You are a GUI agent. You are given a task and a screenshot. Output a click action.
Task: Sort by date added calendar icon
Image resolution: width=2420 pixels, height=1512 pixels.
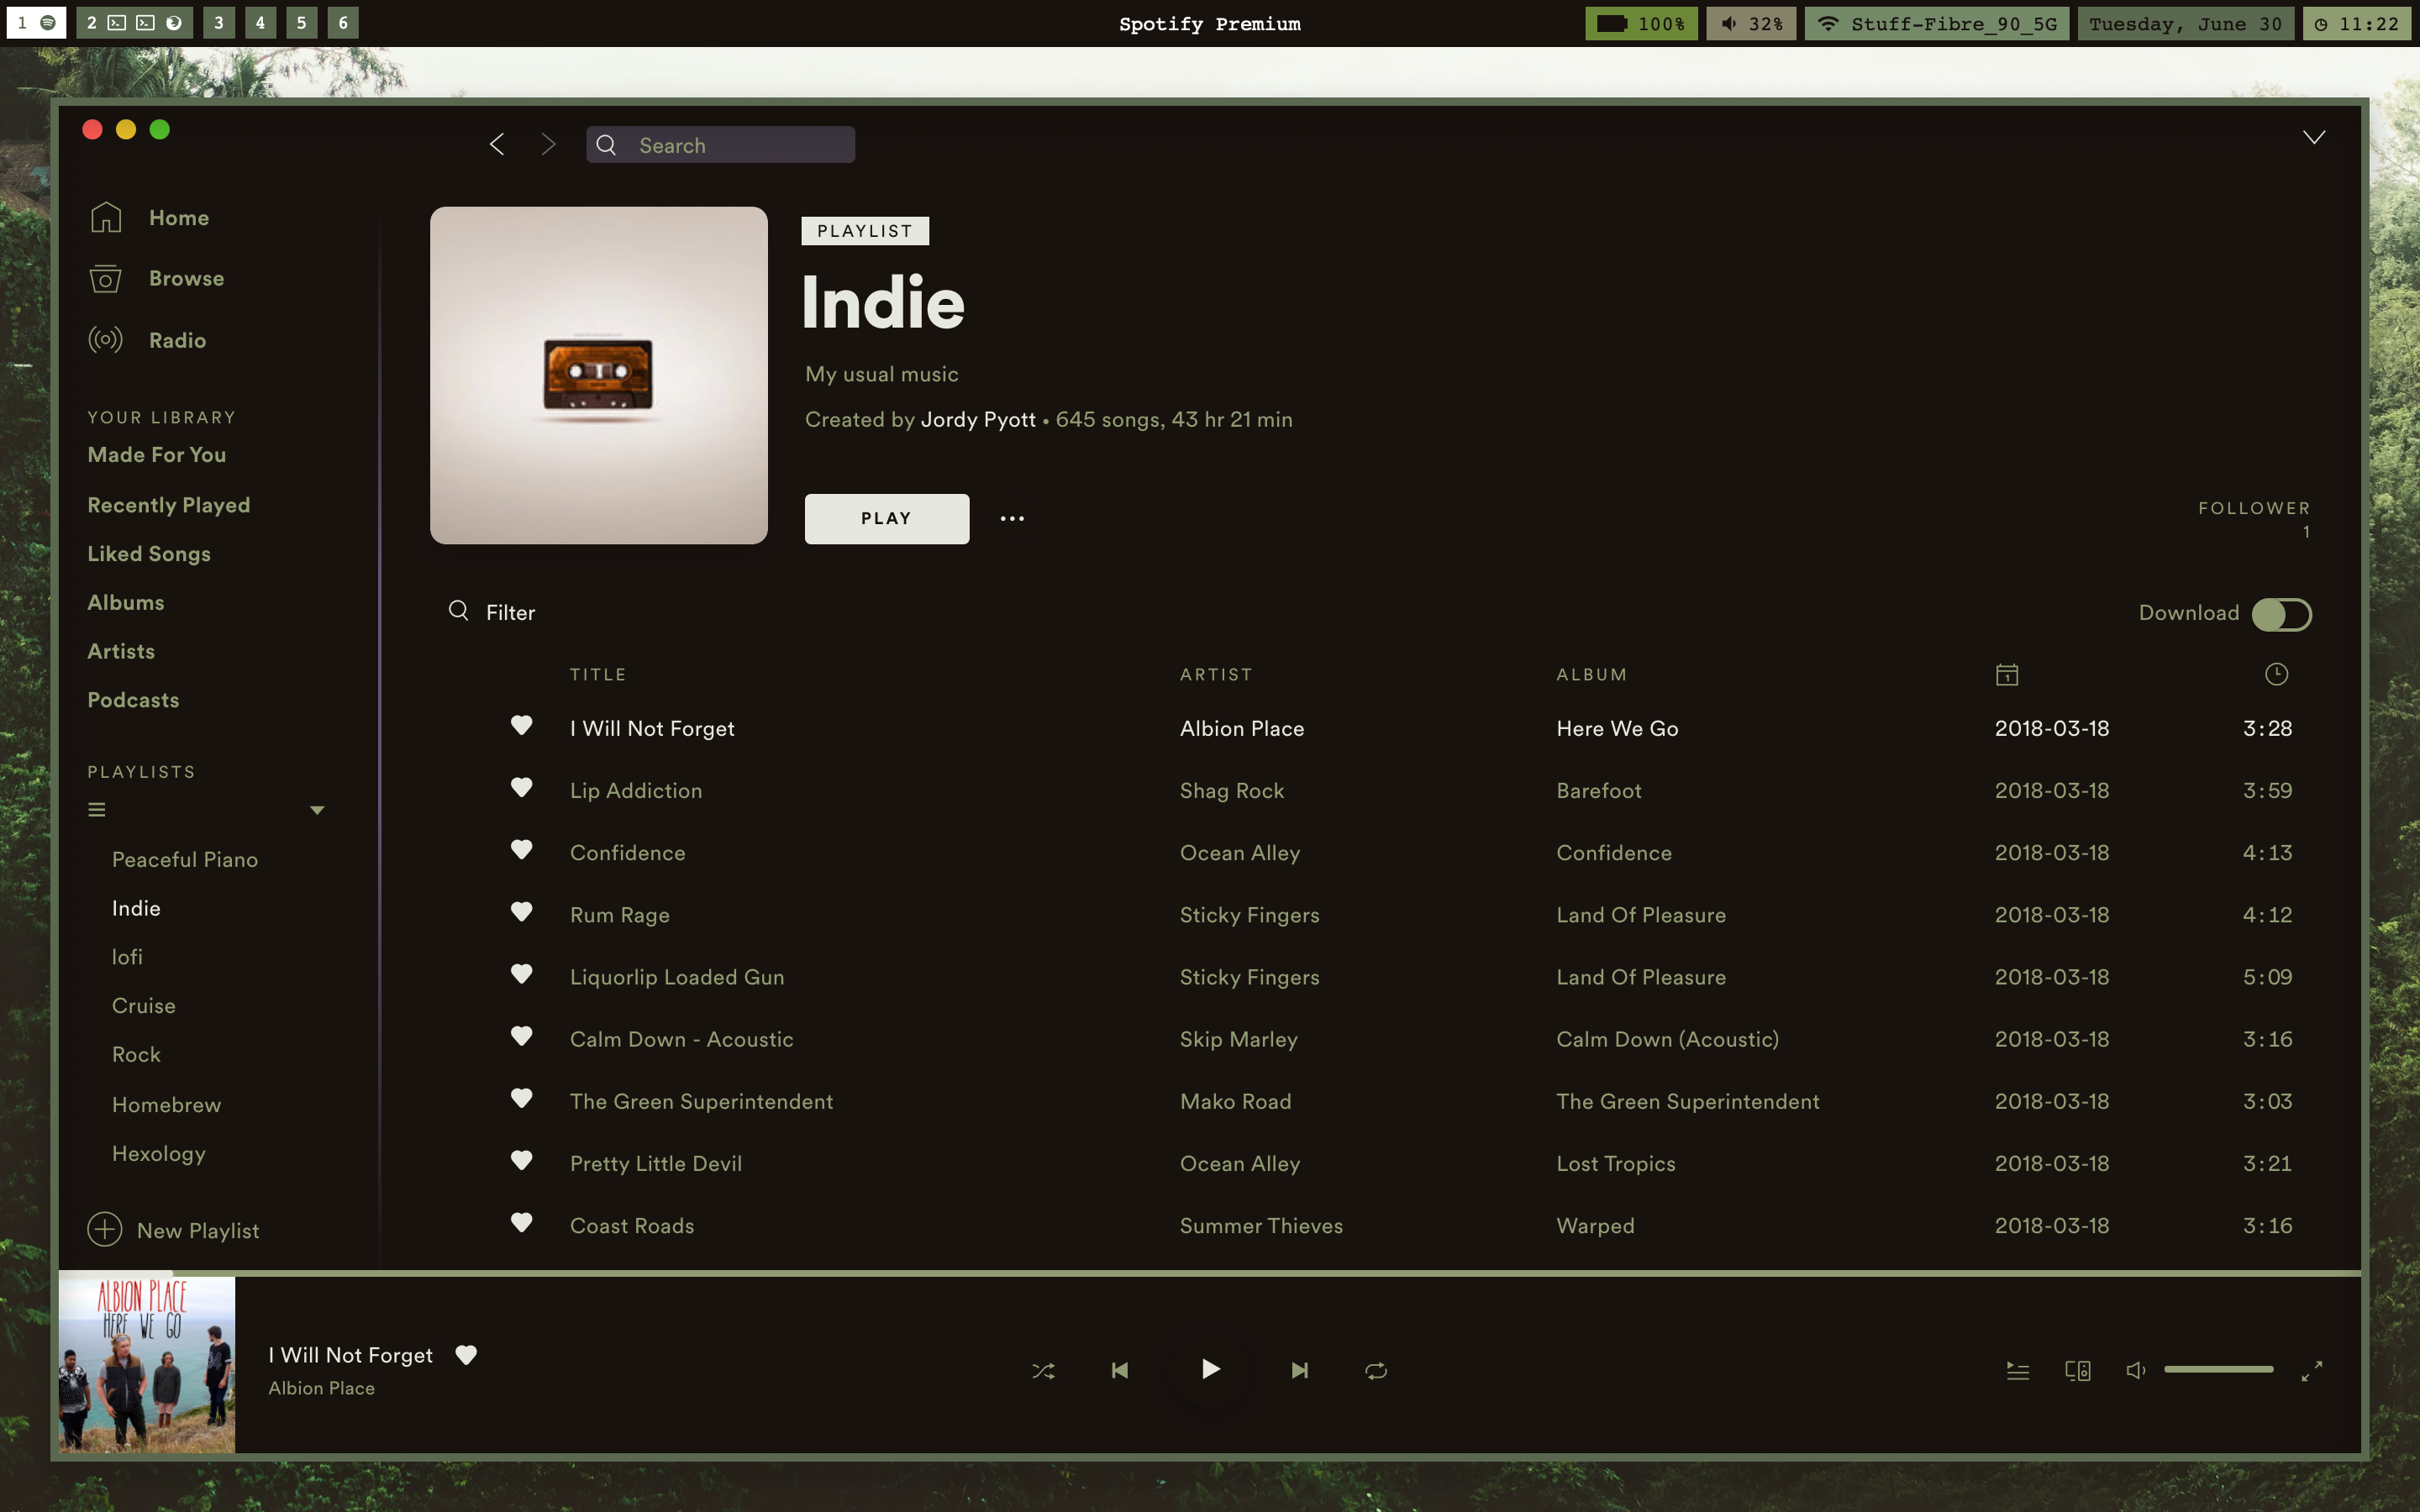tap(2006, 675)
